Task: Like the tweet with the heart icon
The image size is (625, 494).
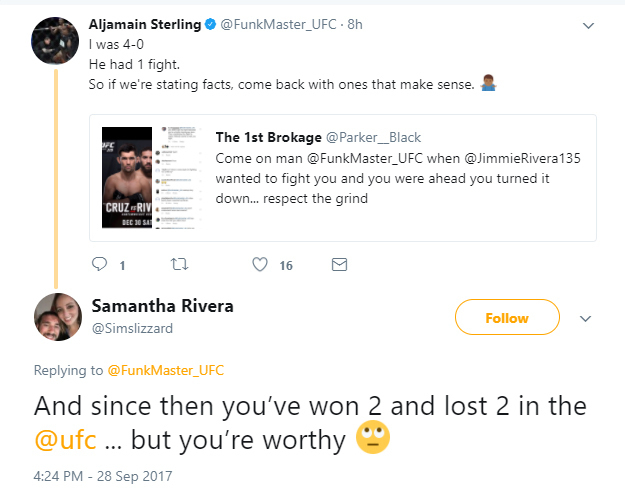Action: coord(260,264)
